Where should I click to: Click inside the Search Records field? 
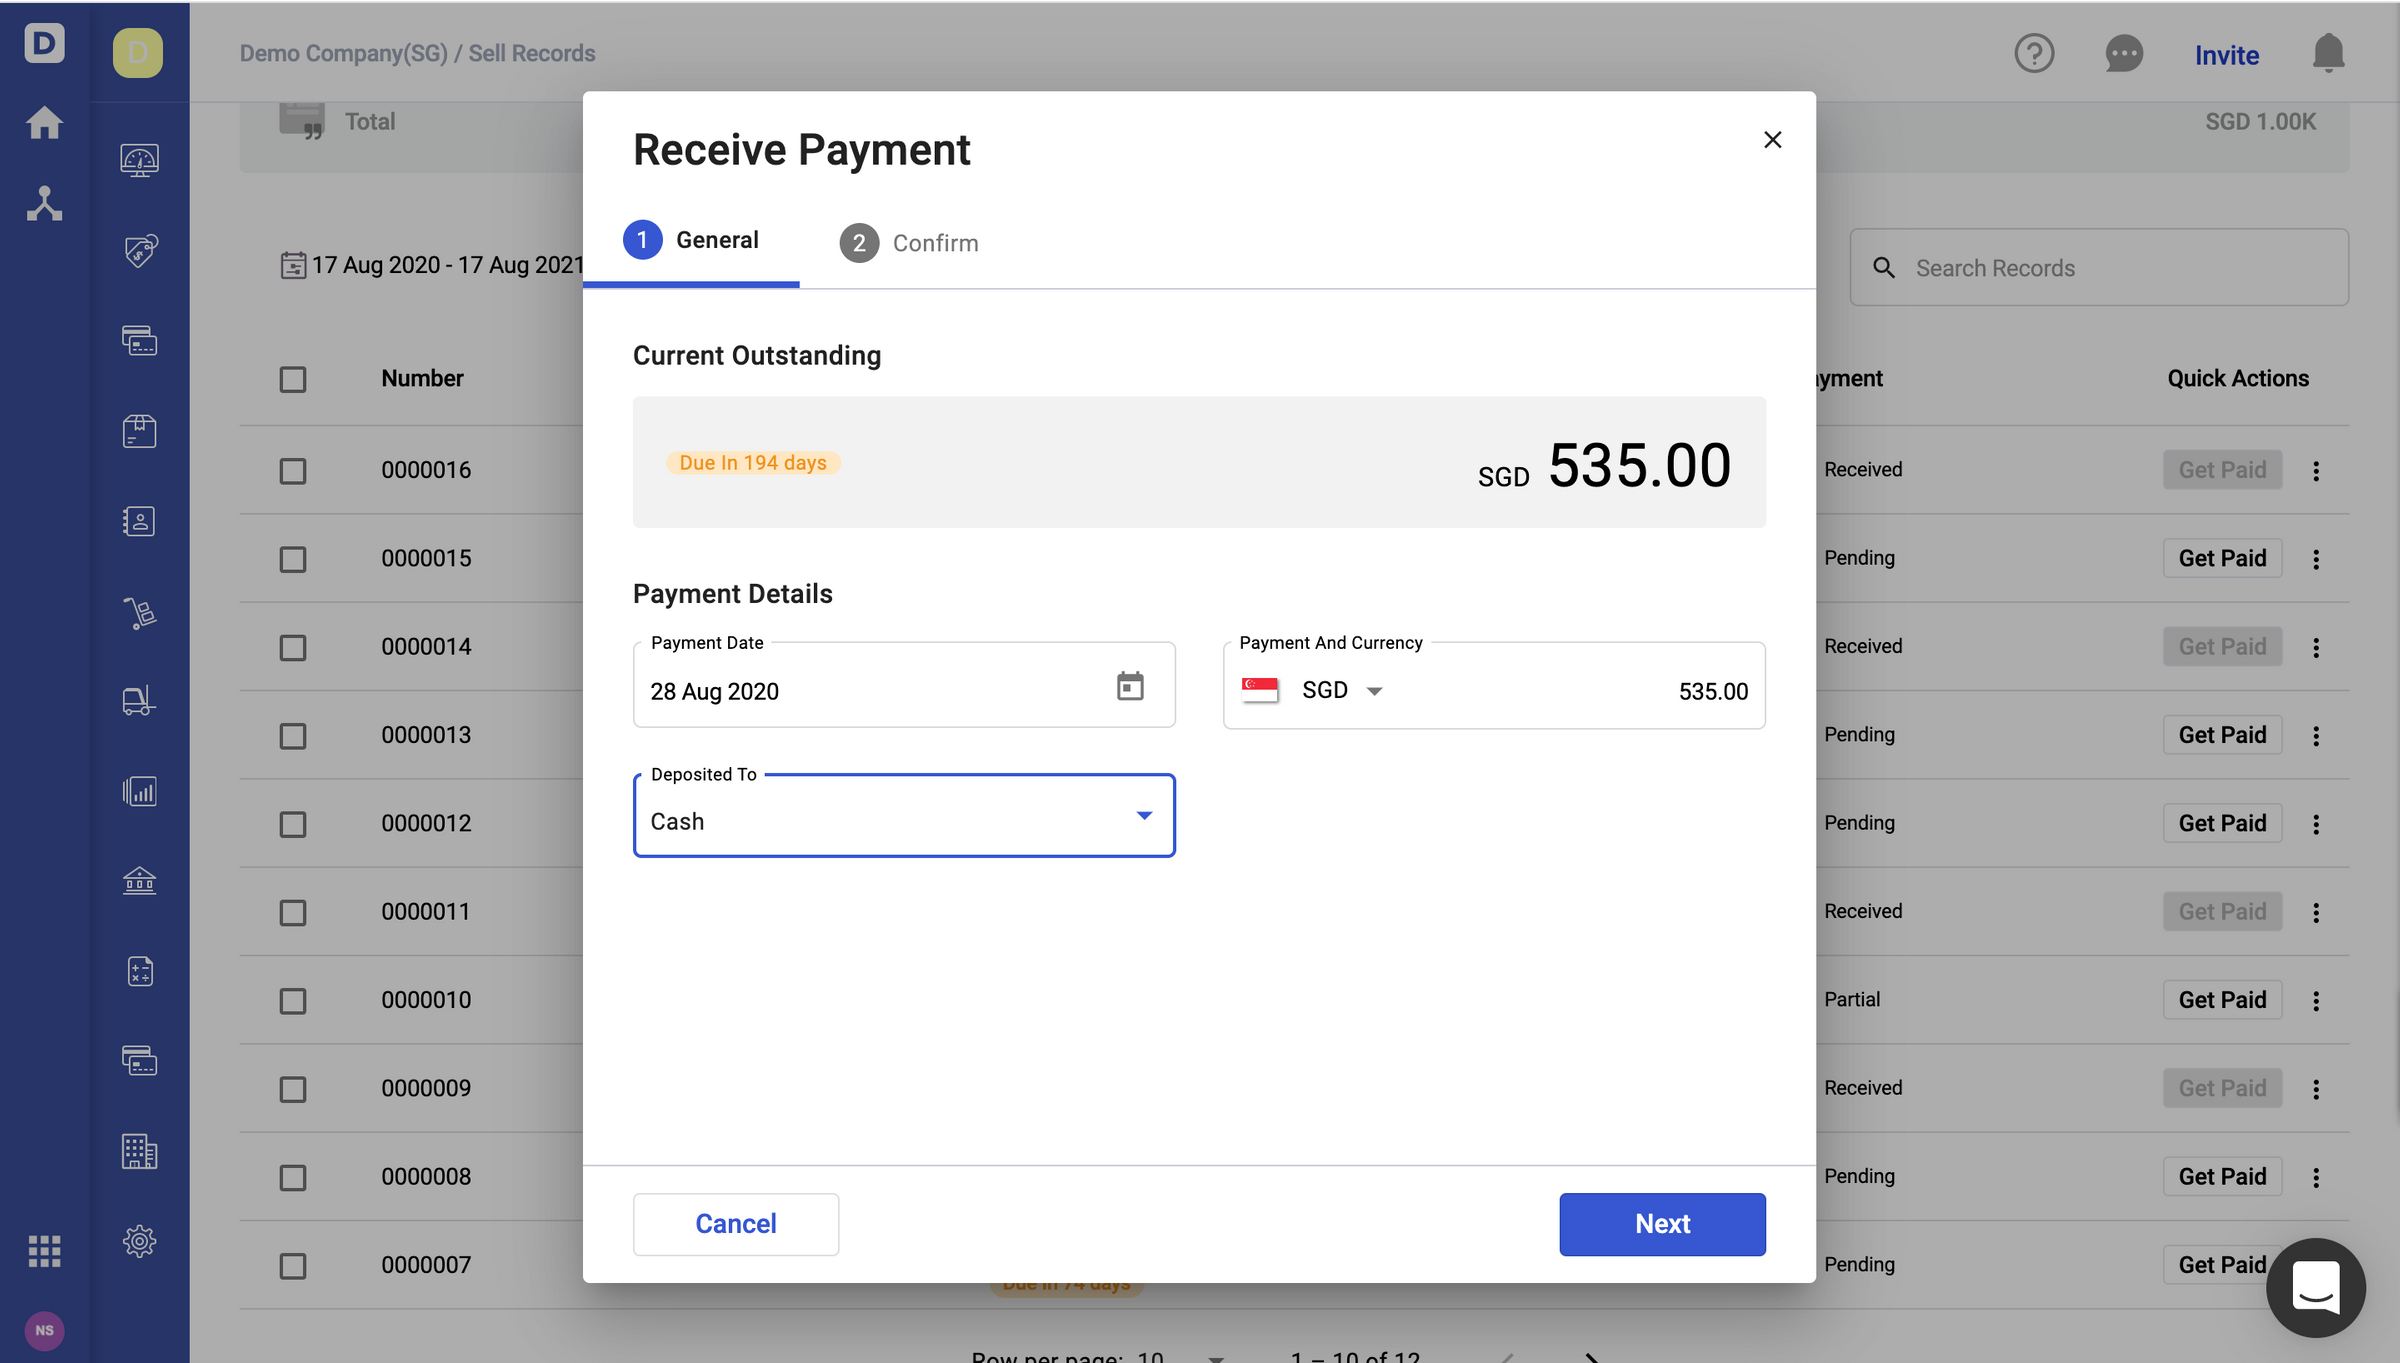click(2098, 267)
